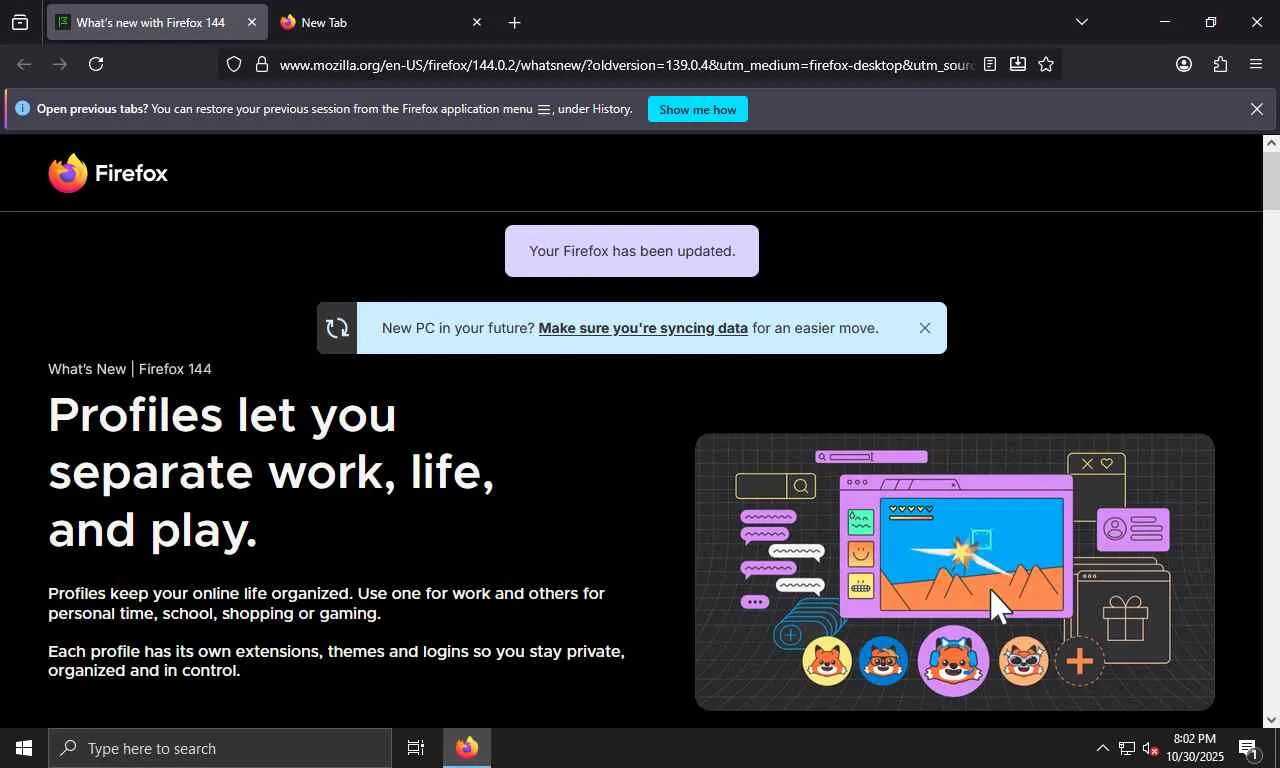Open the muted volume tray icon
Screen dimensions: 1280x768
[1150, 748]
